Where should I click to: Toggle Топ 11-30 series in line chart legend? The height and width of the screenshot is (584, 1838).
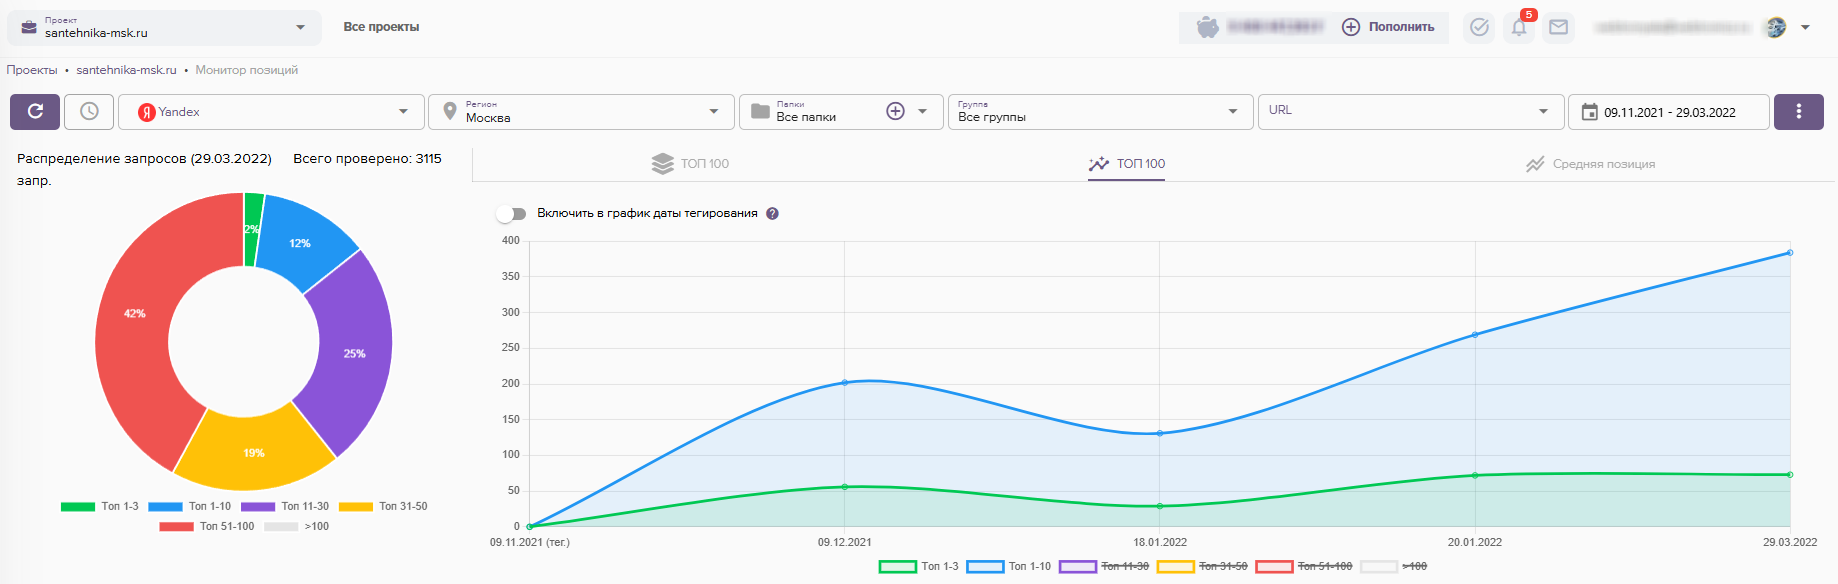point(1103,567)
